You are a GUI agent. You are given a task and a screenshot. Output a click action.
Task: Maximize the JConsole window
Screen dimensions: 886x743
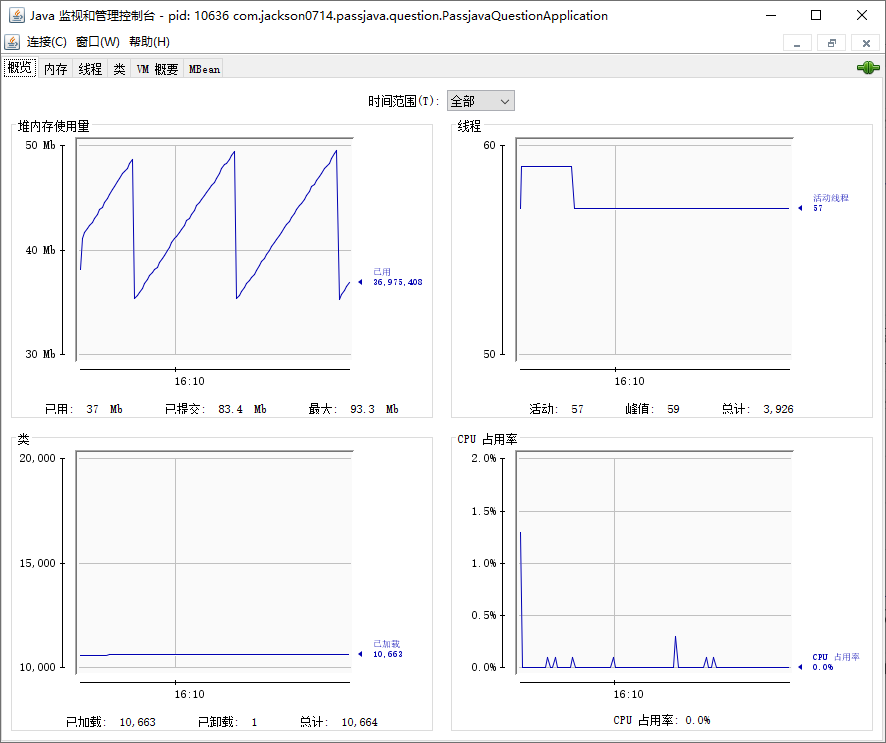pyautogui.click(x=815, y=15)
